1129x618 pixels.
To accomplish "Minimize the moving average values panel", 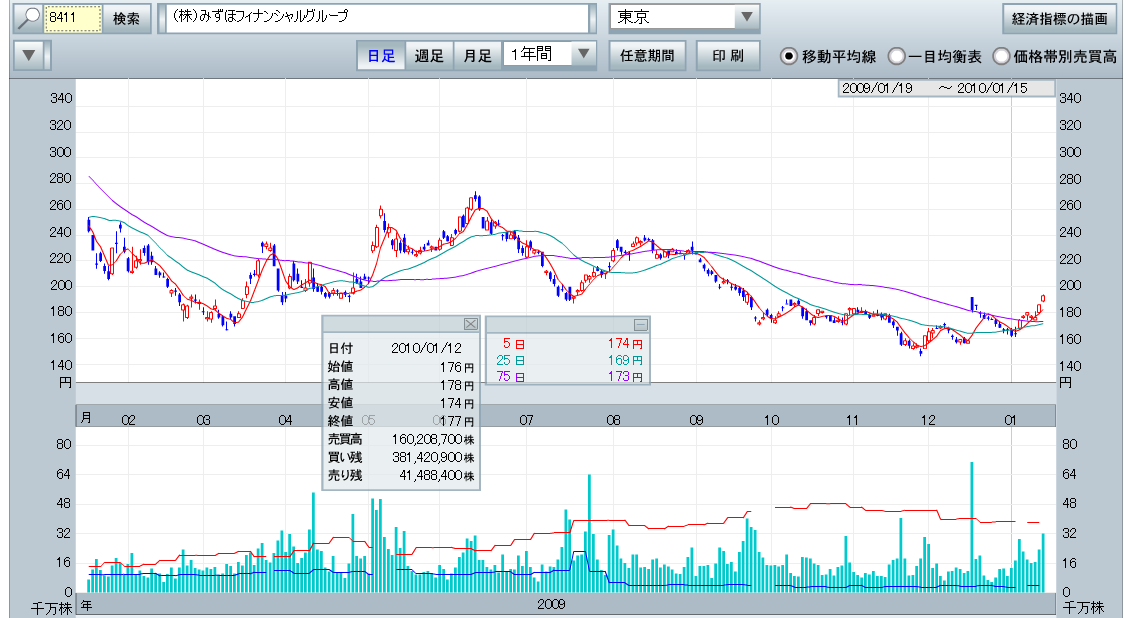I will (x=641, y=324).
